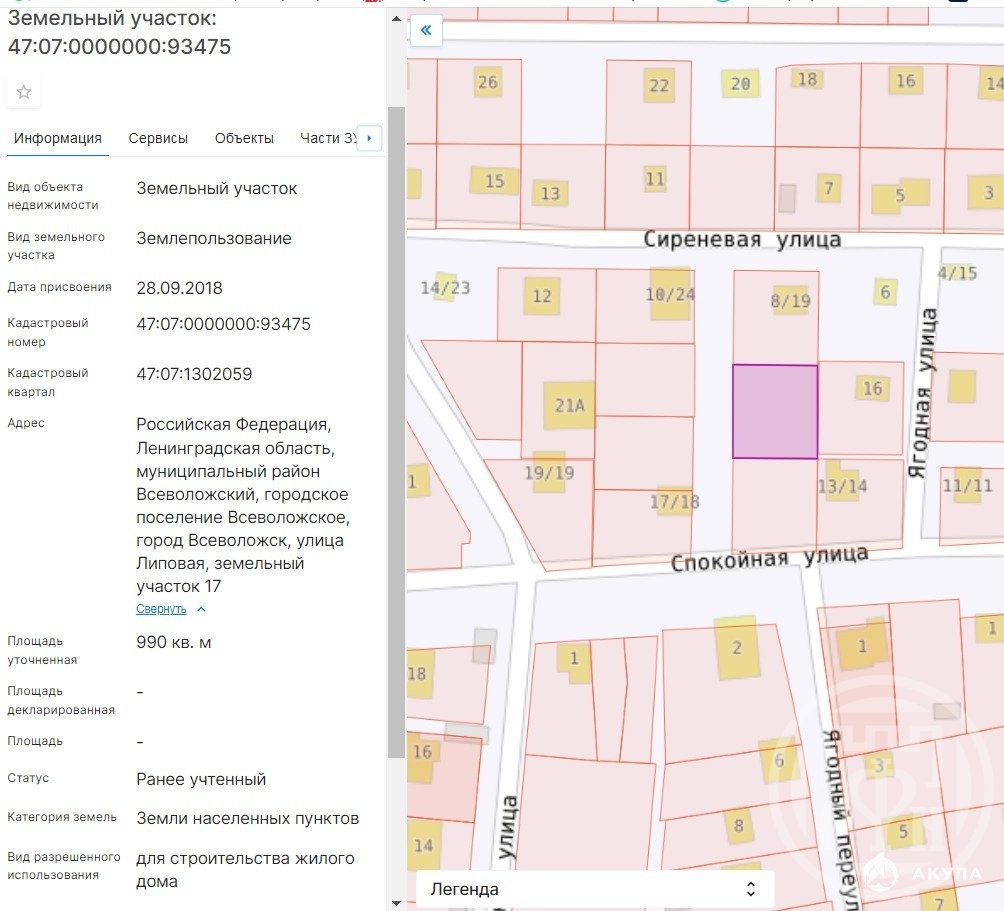
Task: Select building 21A on the map
Action: [569, 405]
